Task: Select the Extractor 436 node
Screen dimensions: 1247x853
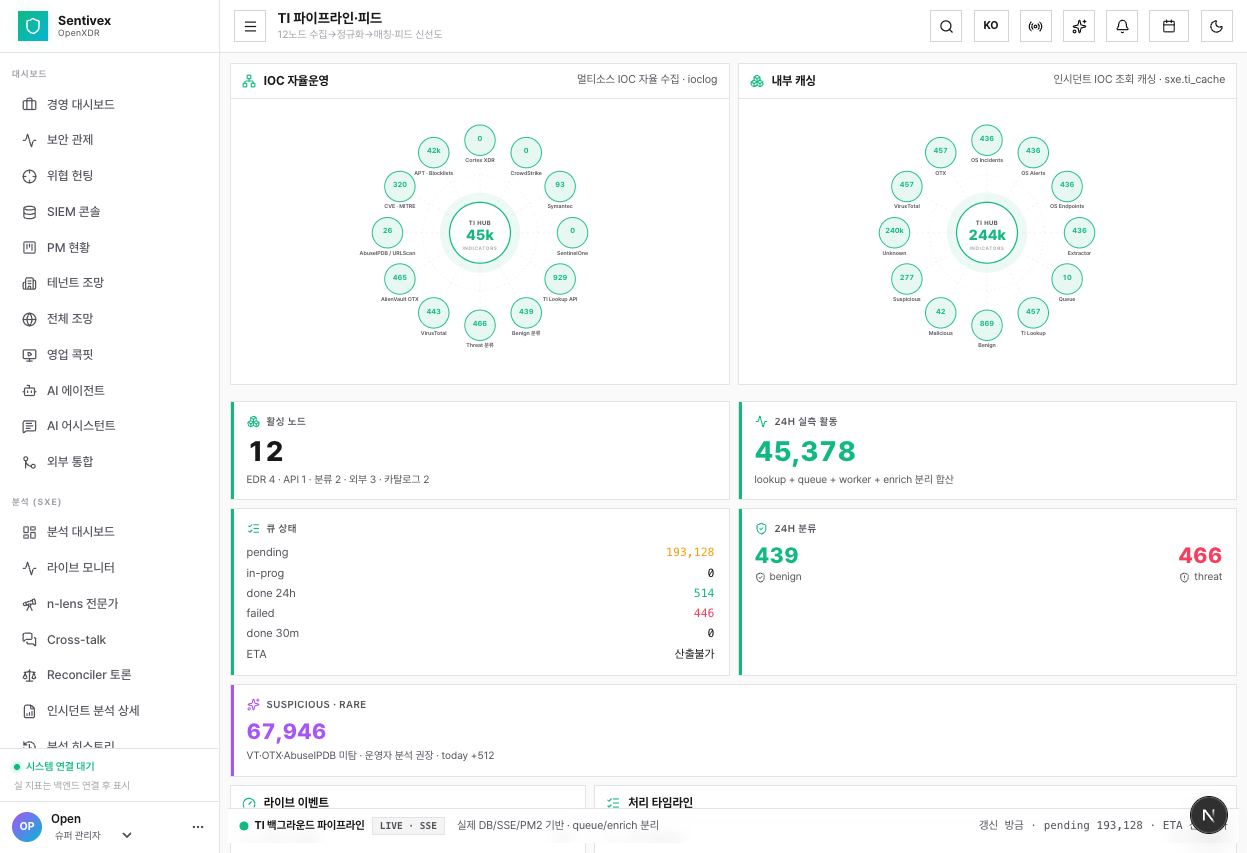Action: click(1079, 232)
